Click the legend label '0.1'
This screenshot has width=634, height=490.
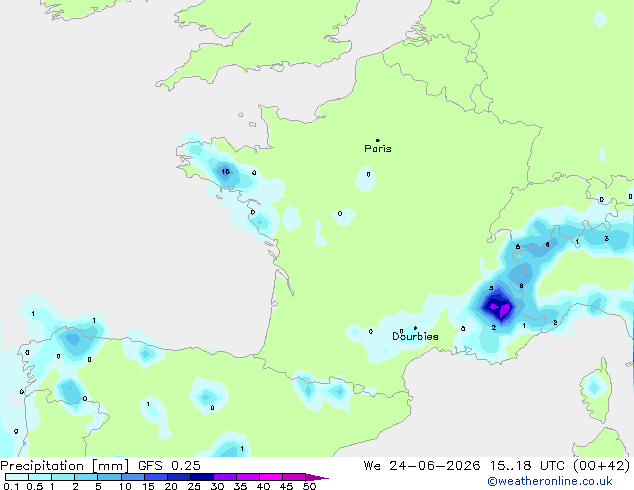pos(11,486)
